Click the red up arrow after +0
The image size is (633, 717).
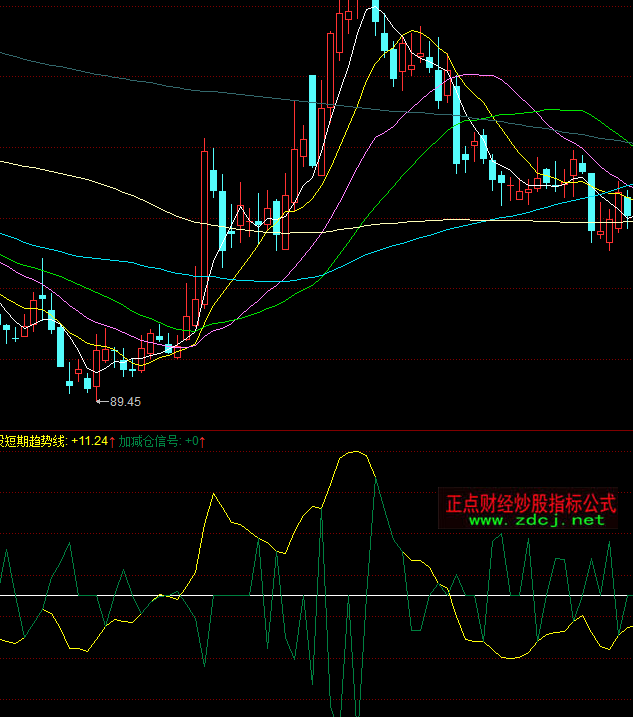201,441
